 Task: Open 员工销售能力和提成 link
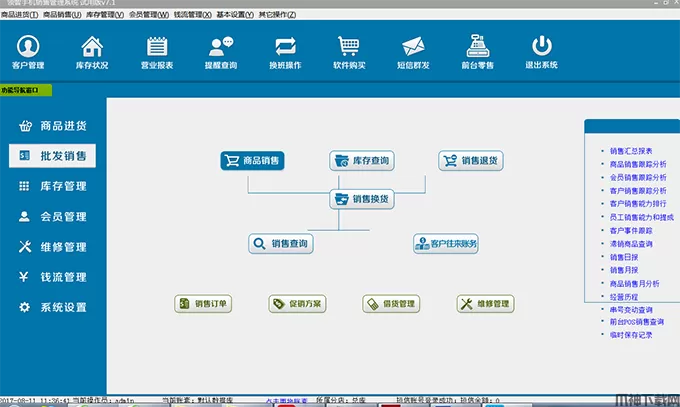(641, 217)
